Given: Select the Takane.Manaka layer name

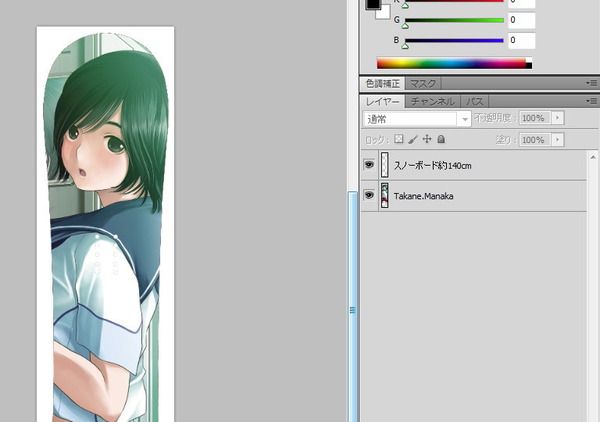Looking at the screenshot, I should coord(423,196).
